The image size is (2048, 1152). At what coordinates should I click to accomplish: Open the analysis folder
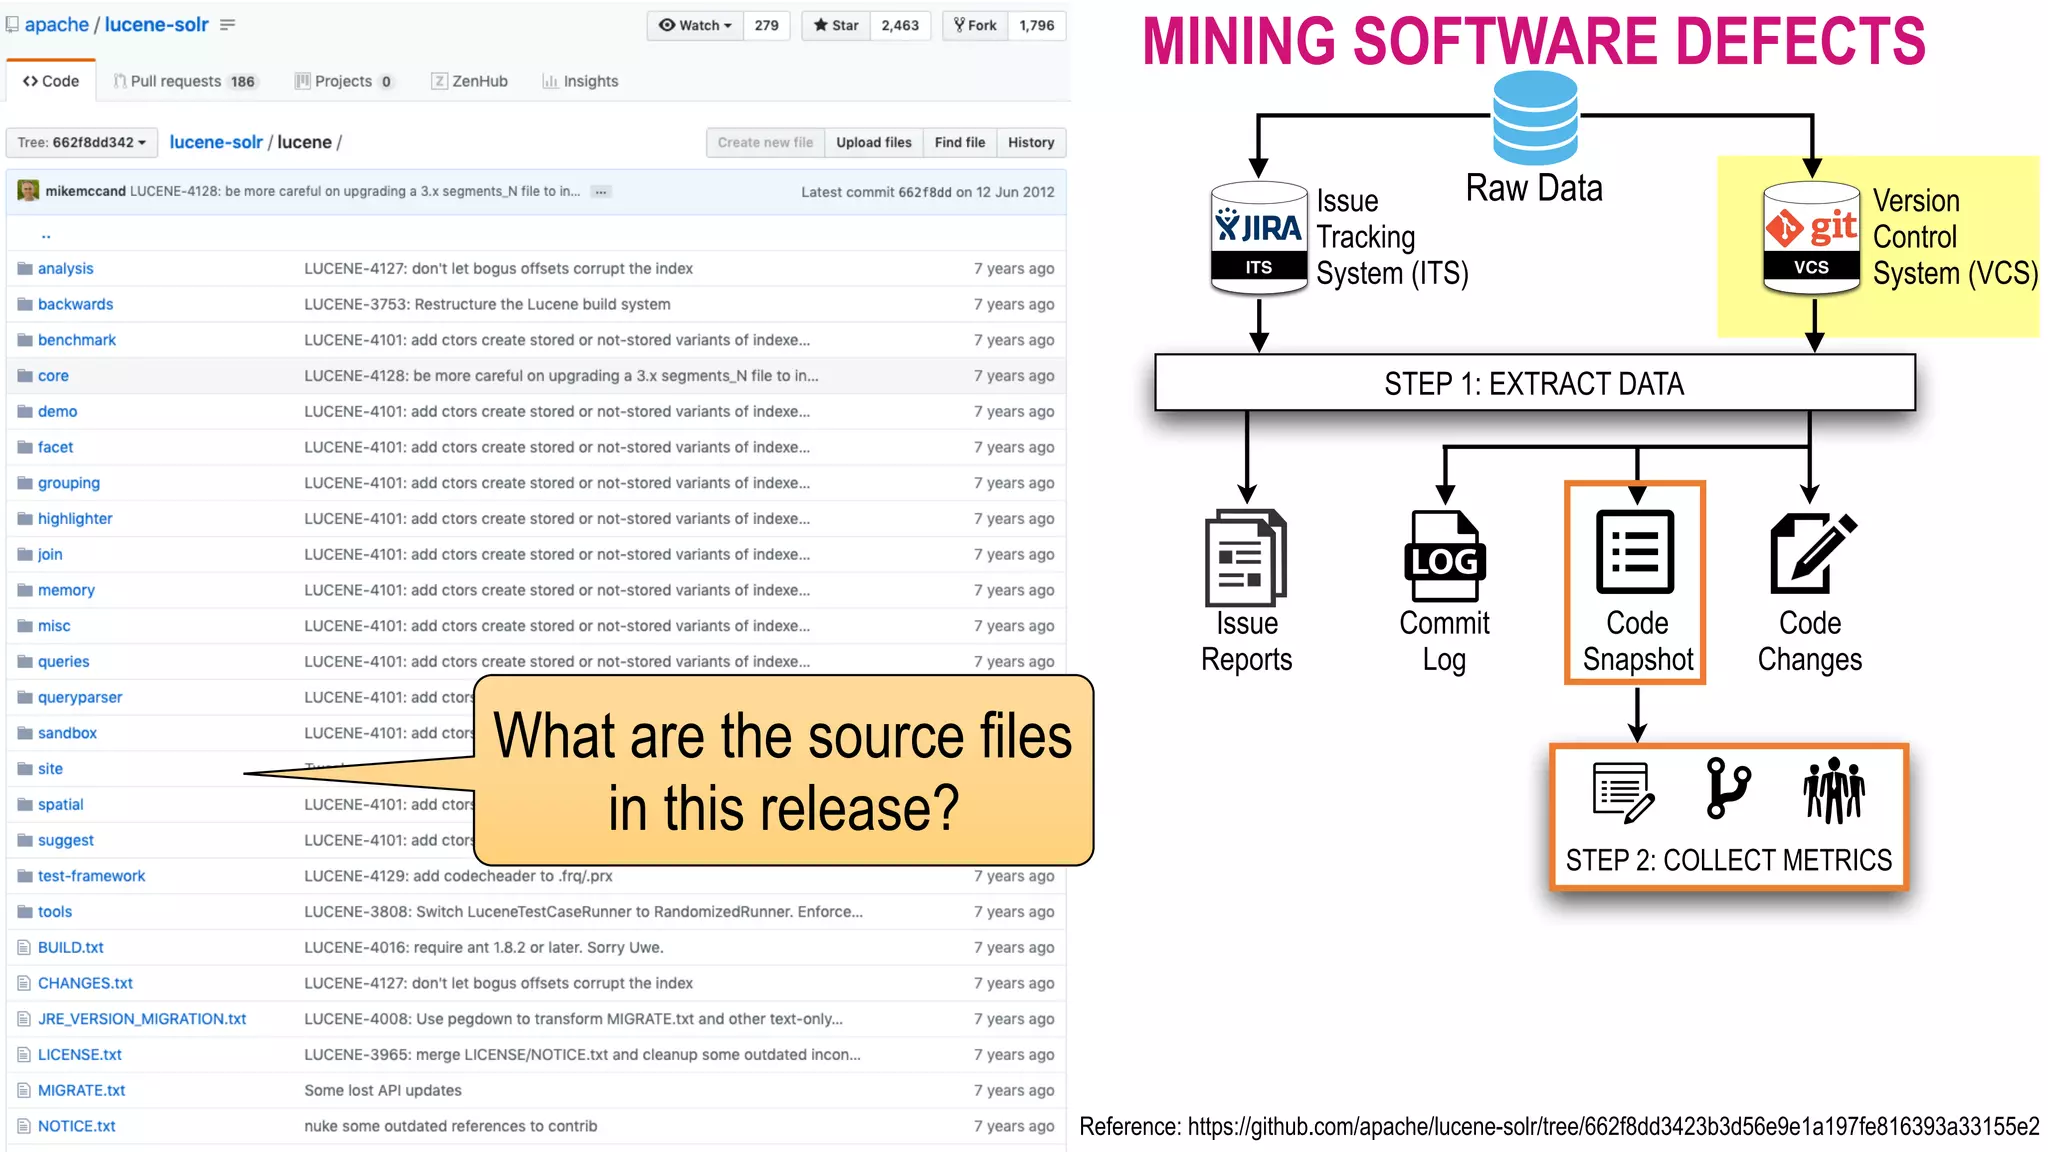click(x=65, y=268)
